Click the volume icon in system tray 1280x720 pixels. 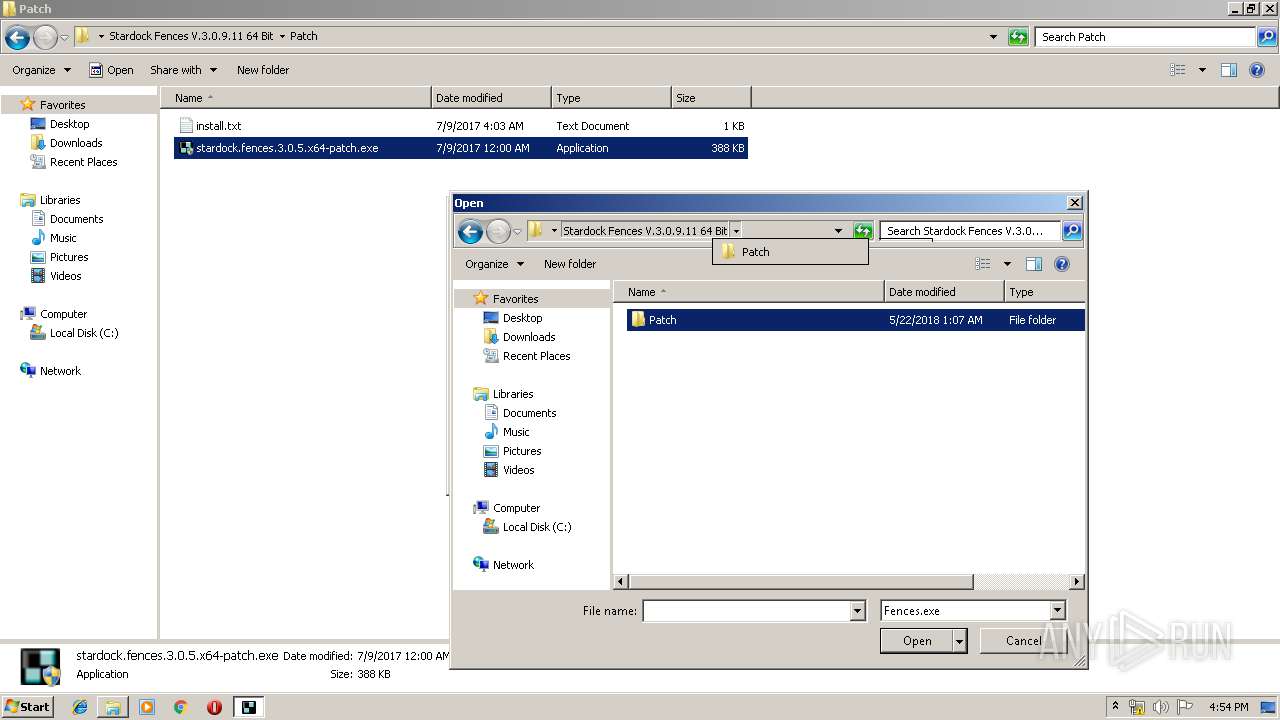1160,707
